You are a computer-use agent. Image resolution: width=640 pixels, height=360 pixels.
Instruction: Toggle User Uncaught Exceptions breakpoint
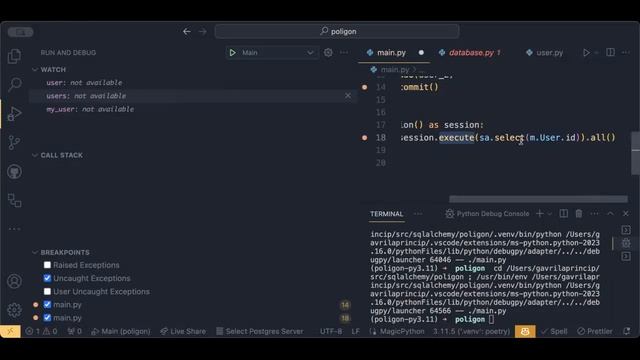(47, 291)
